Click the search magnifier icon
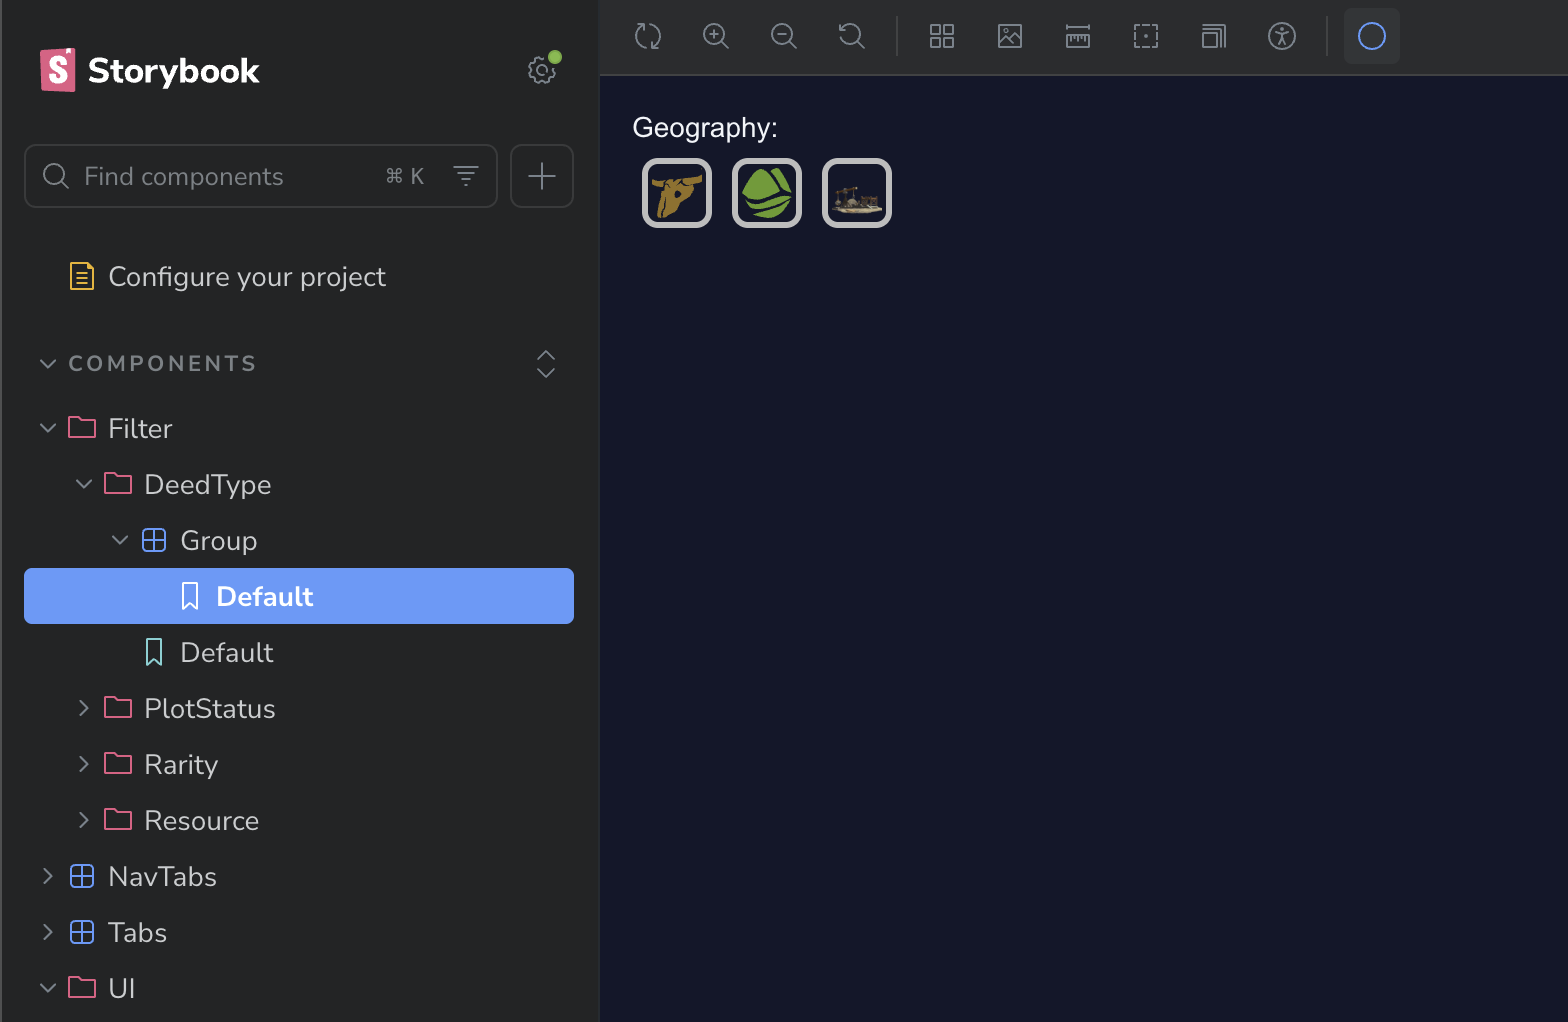The image size is (1568, 1022). (56, 176)
